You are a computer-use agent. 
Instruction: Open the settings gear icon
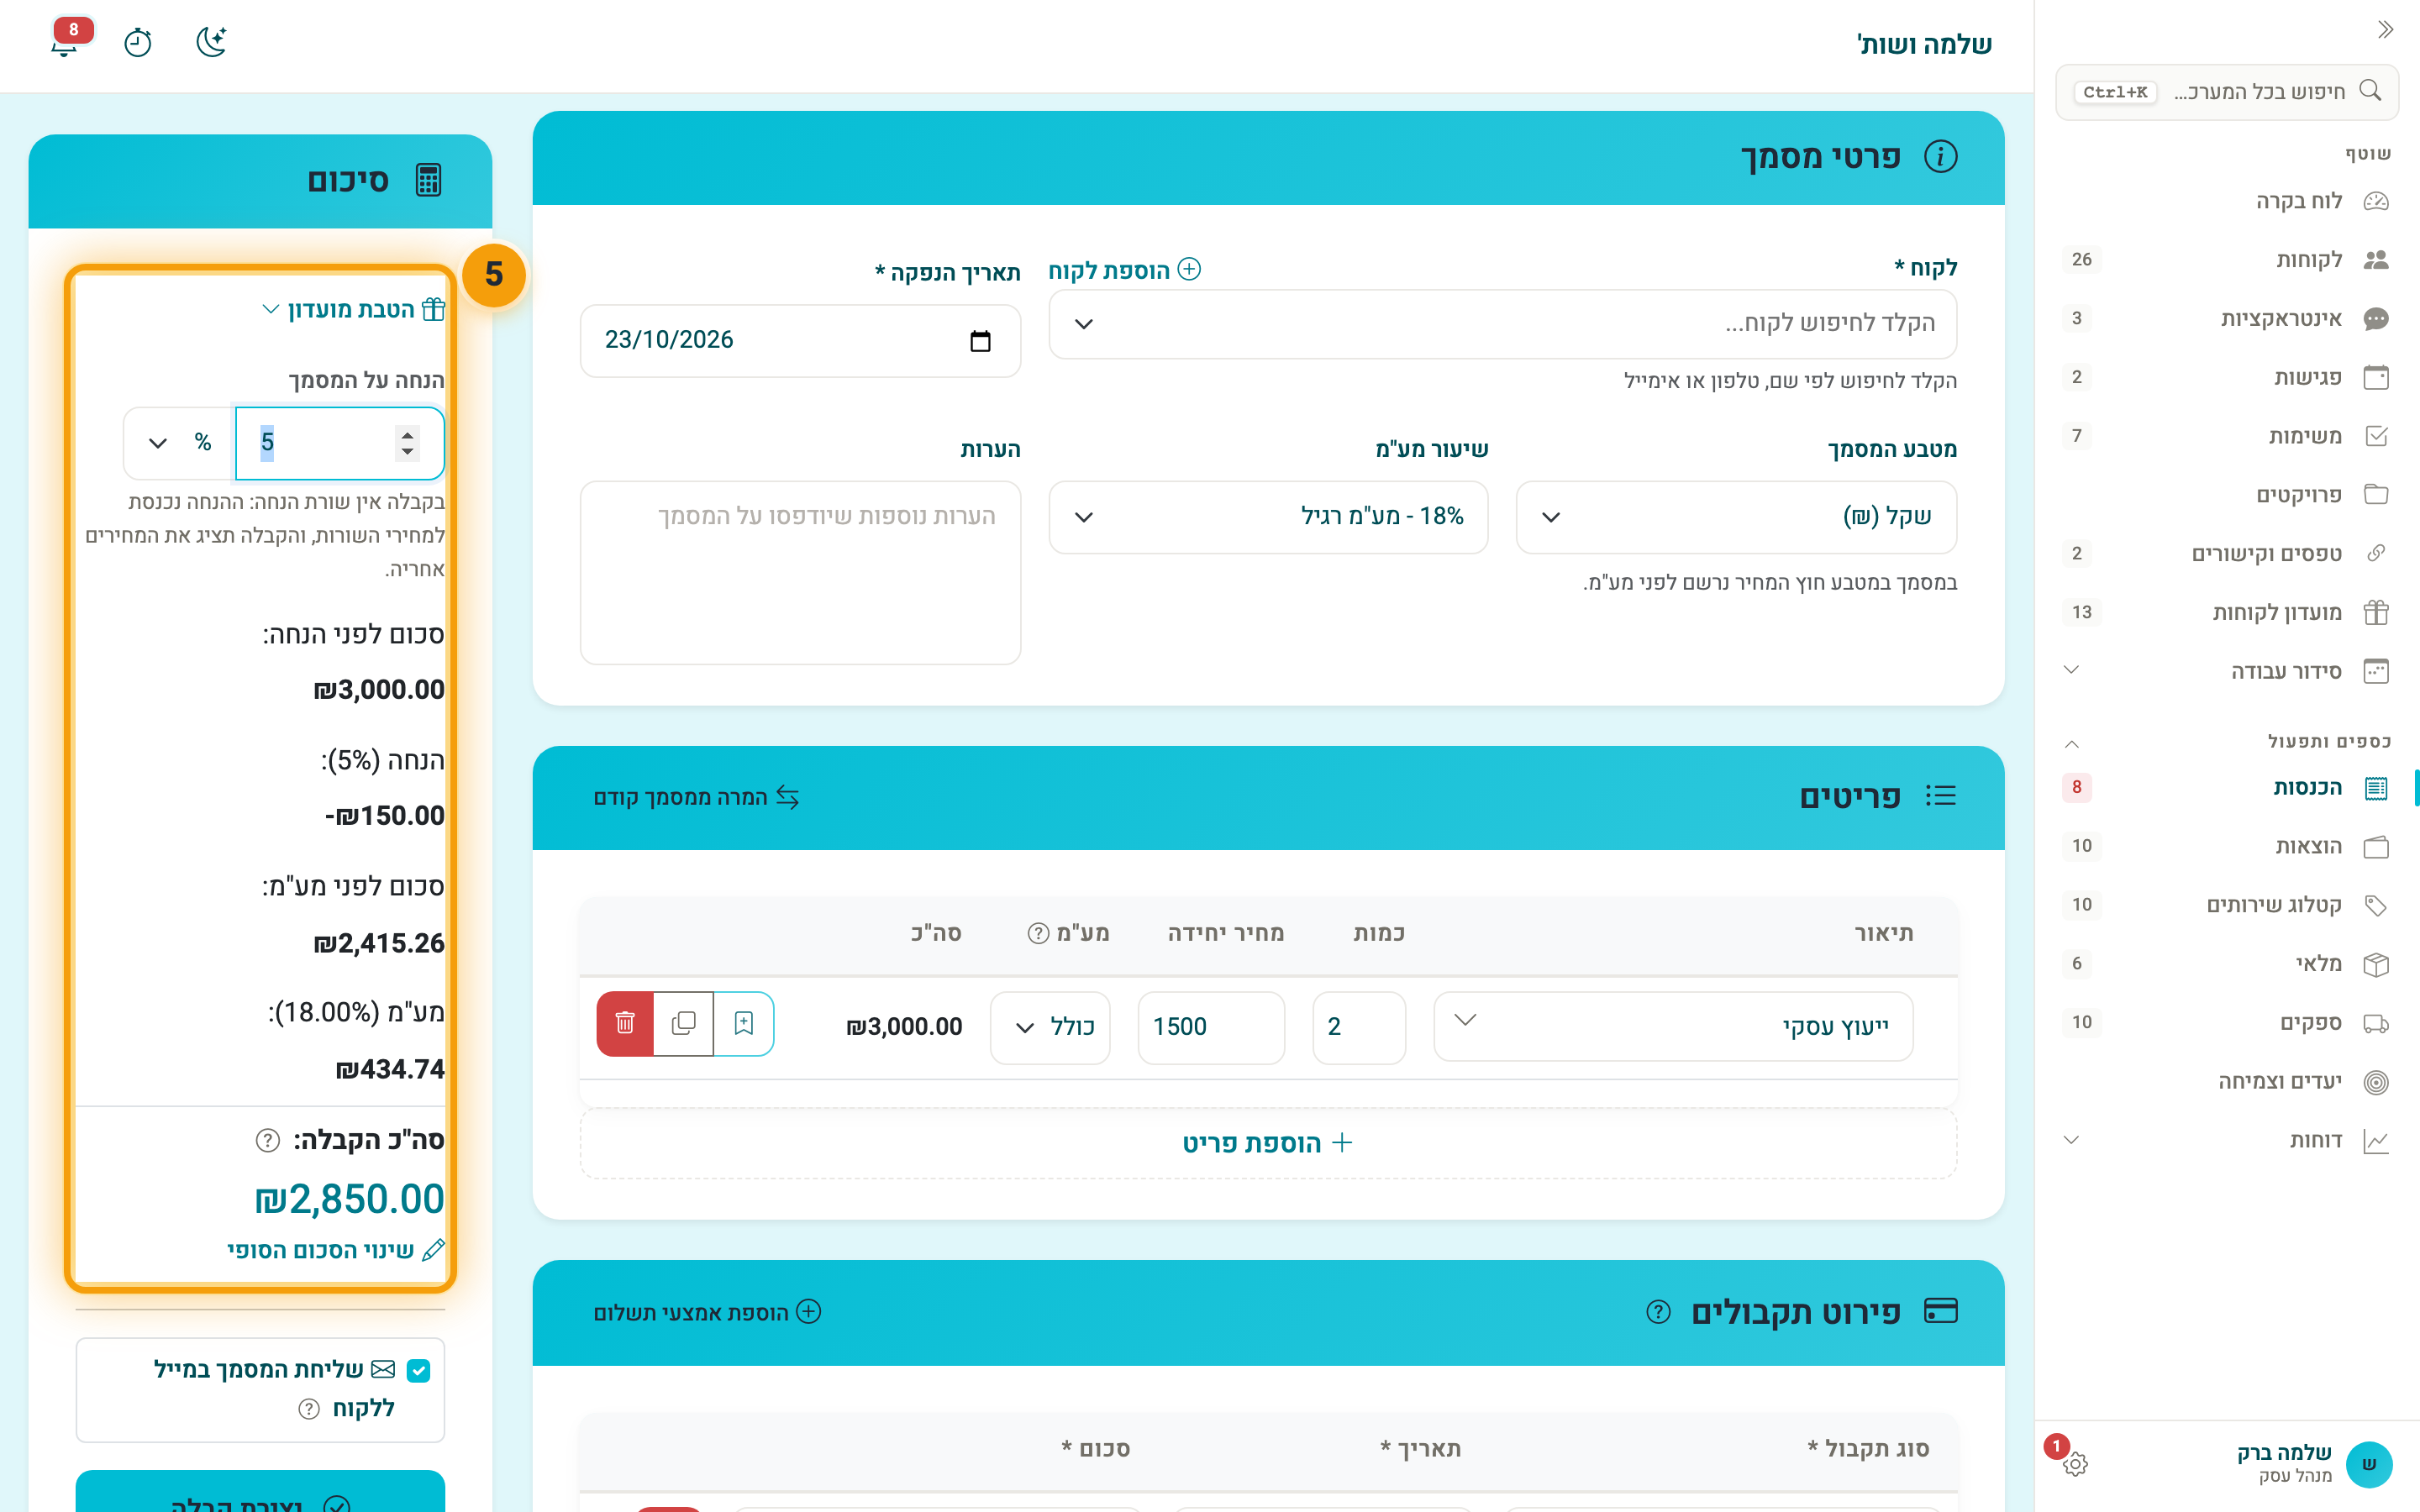(x=2075, y=1463)
